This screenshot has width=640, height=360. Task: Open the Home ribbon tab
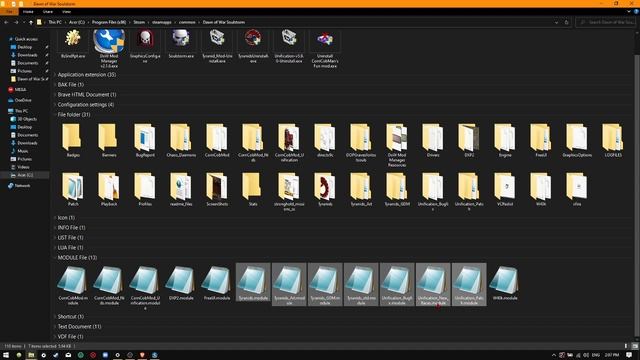pos(28,12)
